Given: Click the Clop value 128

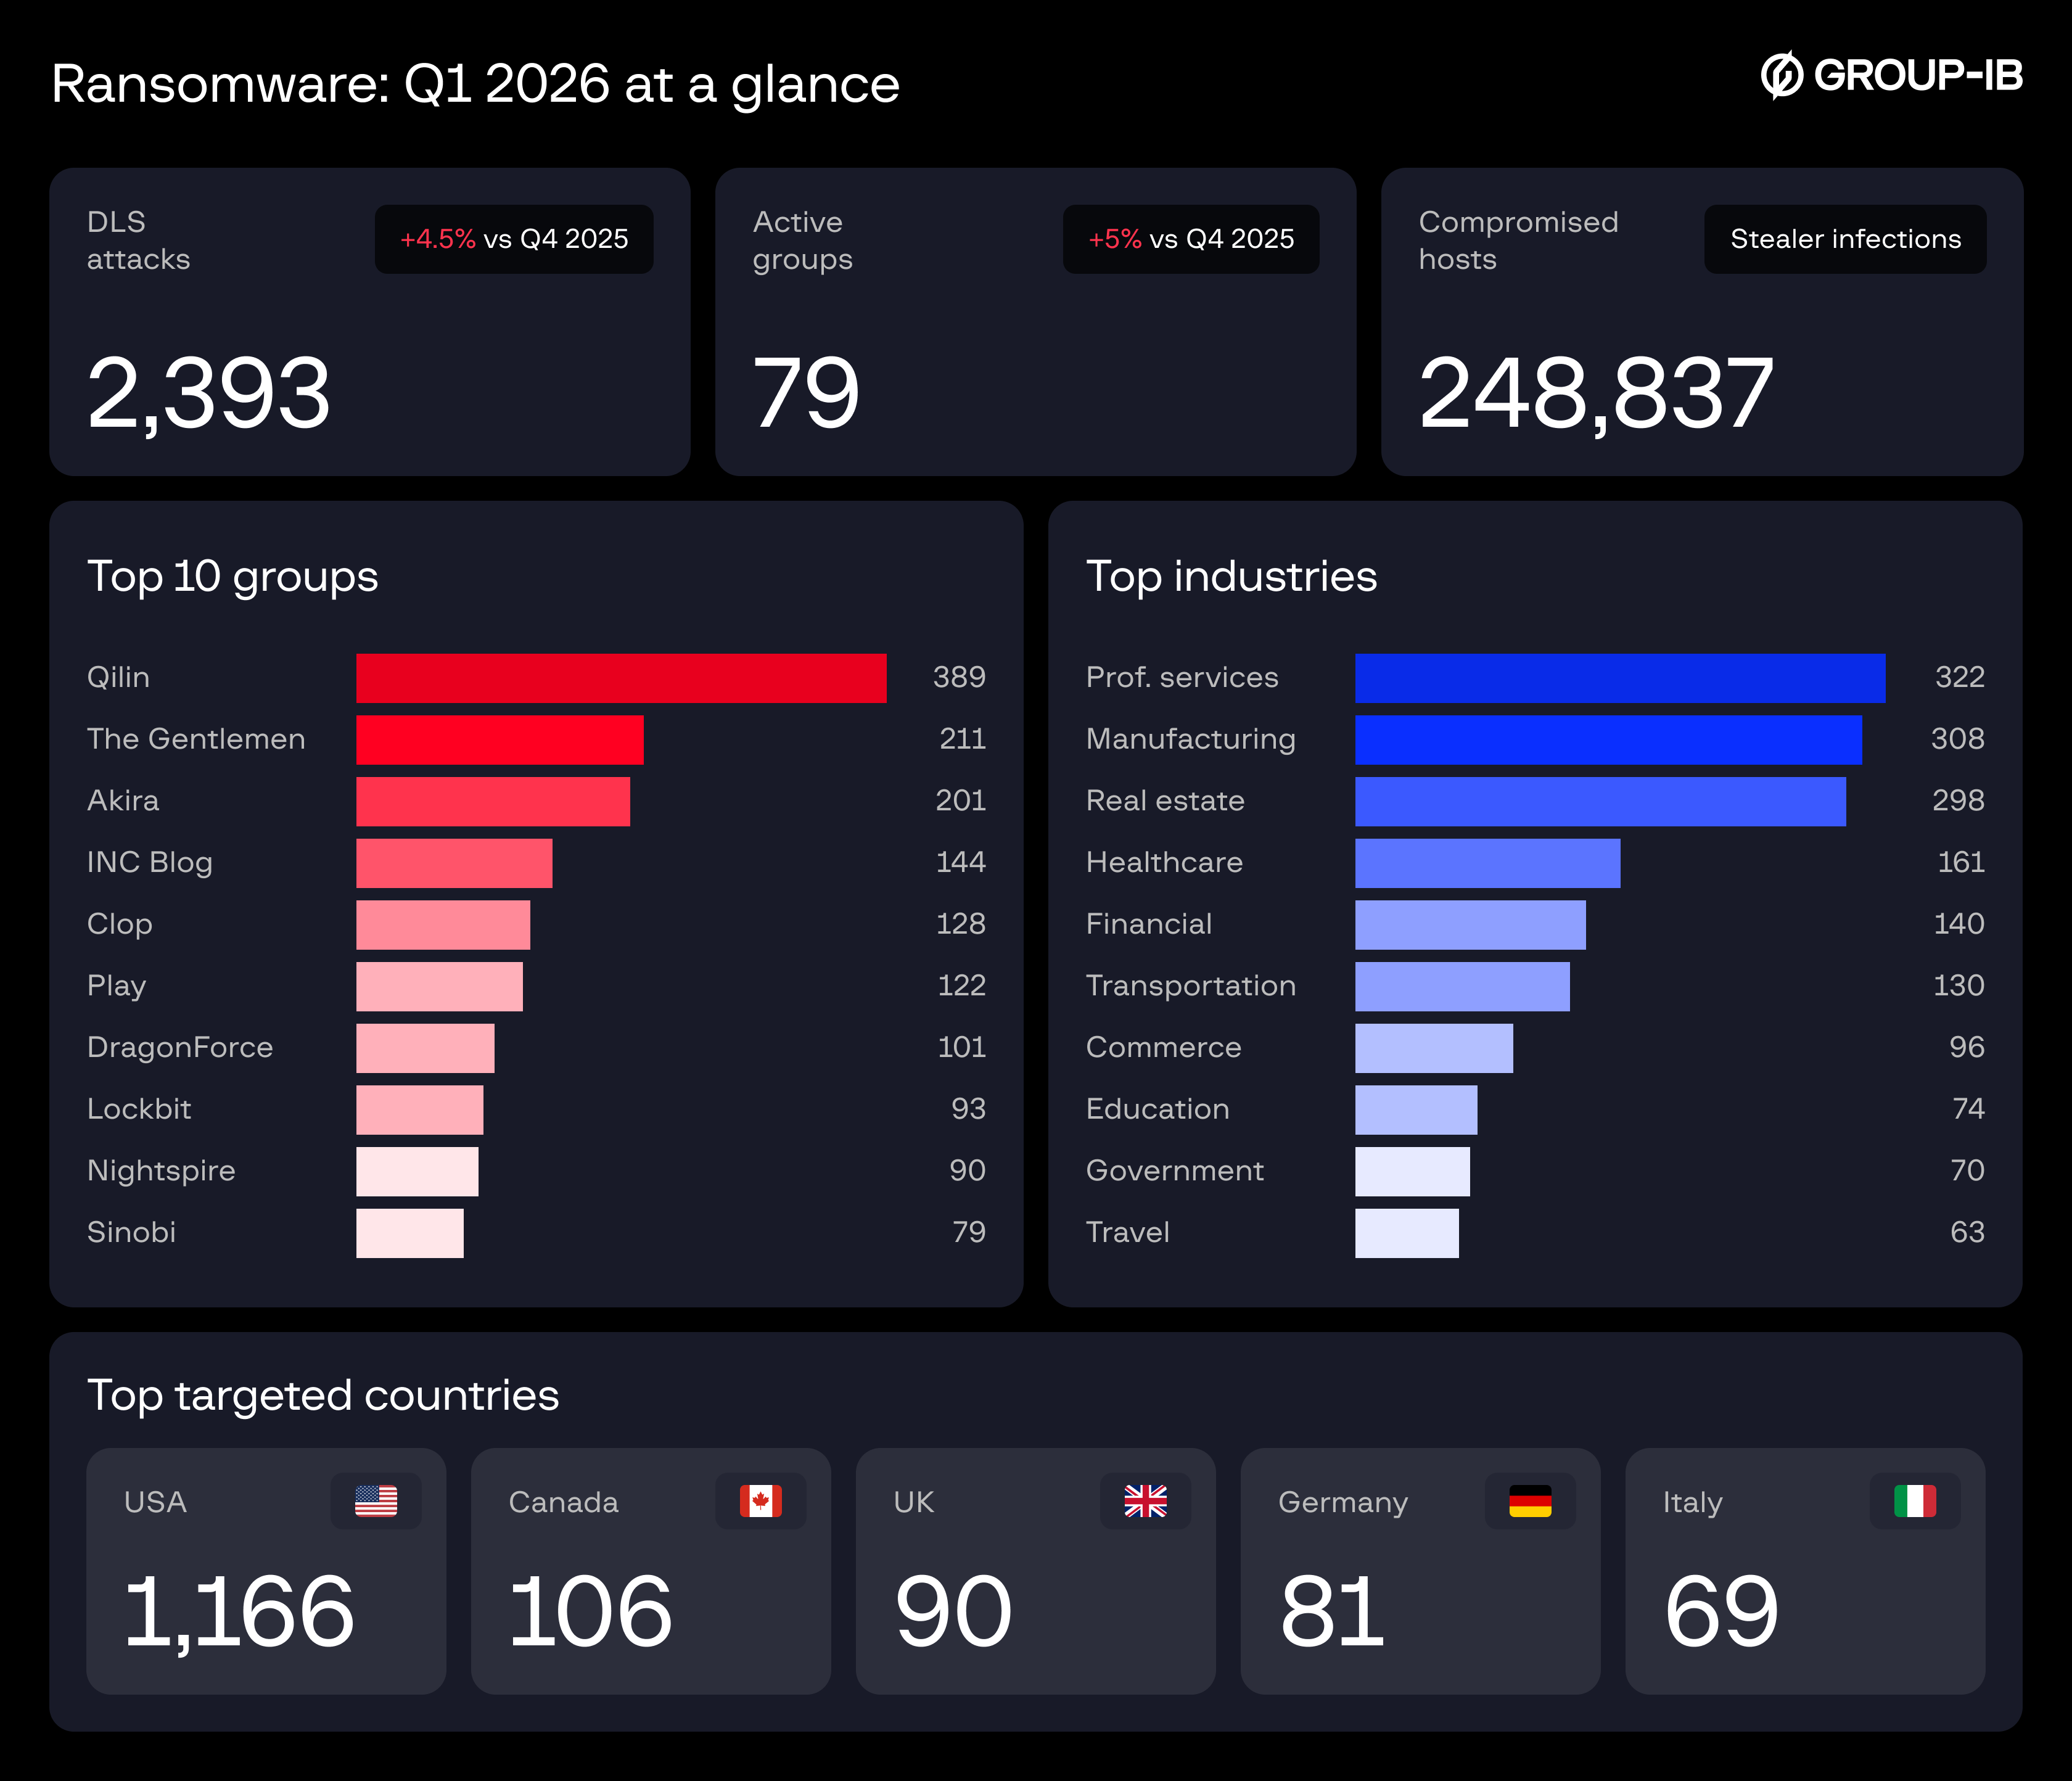Looking at the screenshot, I should [x=960, y=925].
